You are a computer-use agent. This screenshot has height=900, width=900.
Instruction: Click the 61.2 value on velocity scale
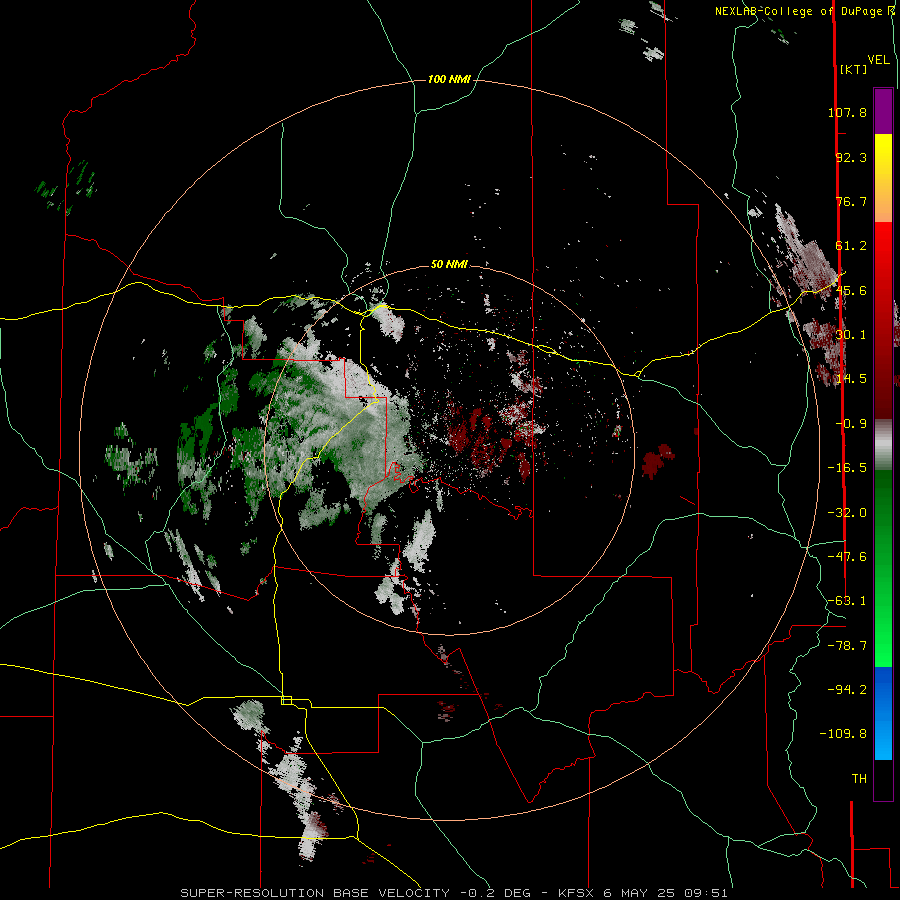[851, 246]
